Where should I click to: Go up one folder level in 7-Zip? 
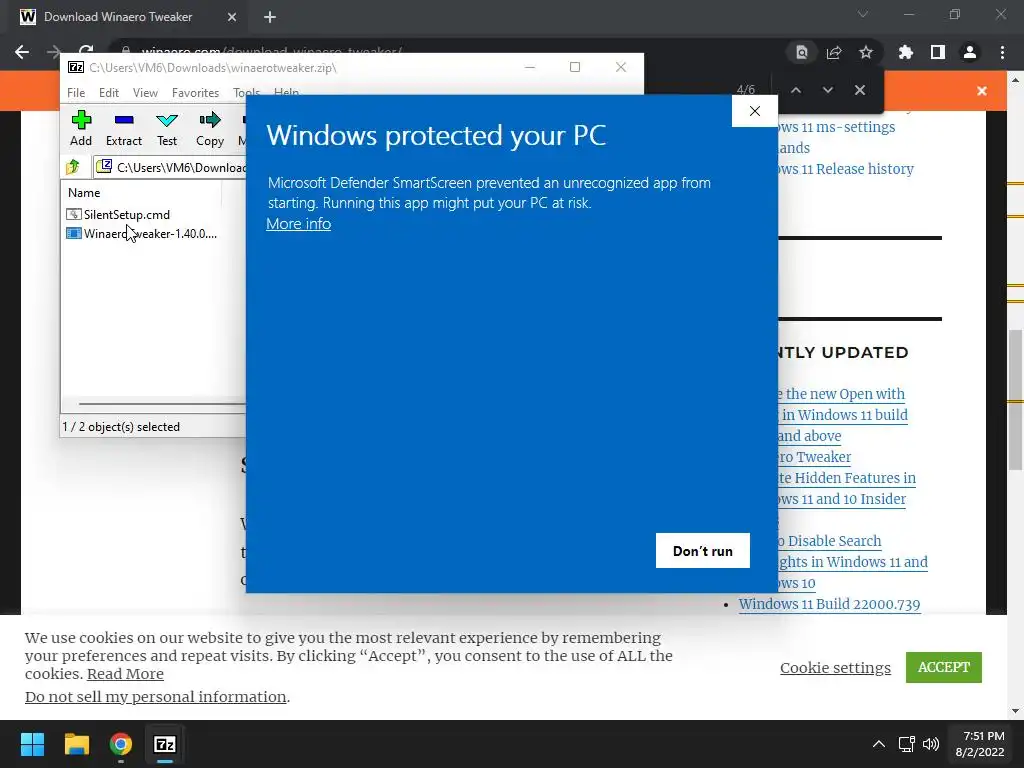point(73,167)
